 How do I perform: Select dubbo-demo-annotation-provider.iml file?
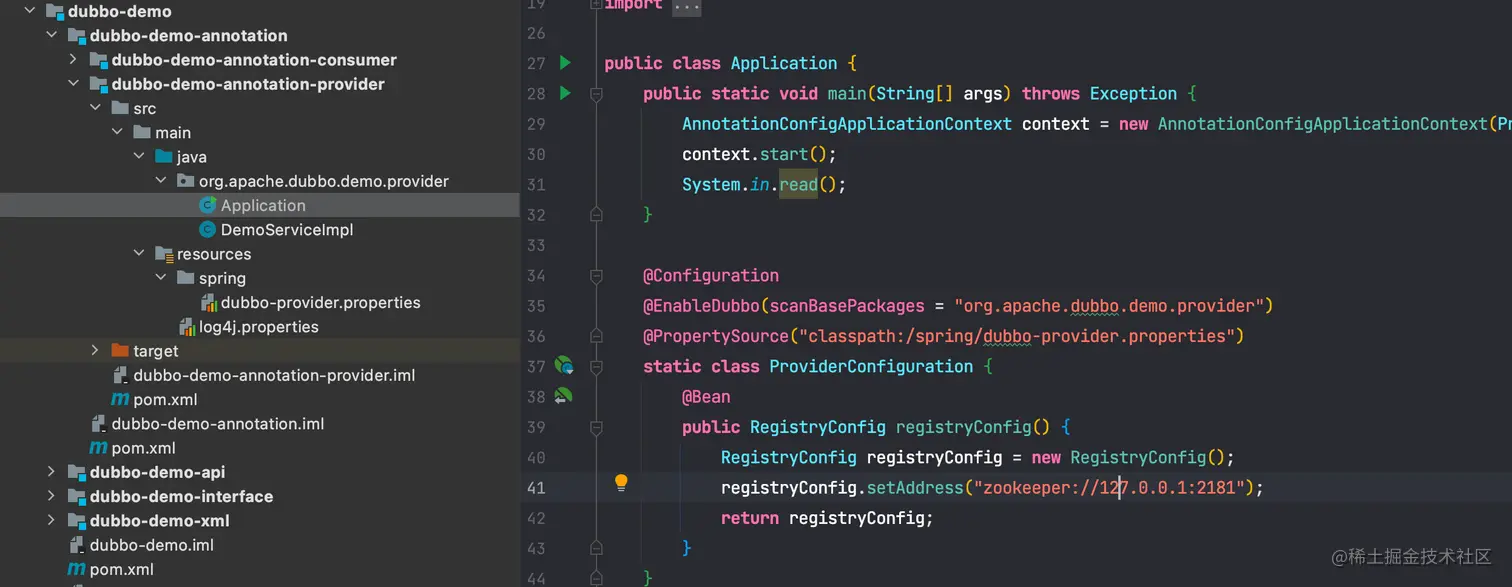[274, 375]
